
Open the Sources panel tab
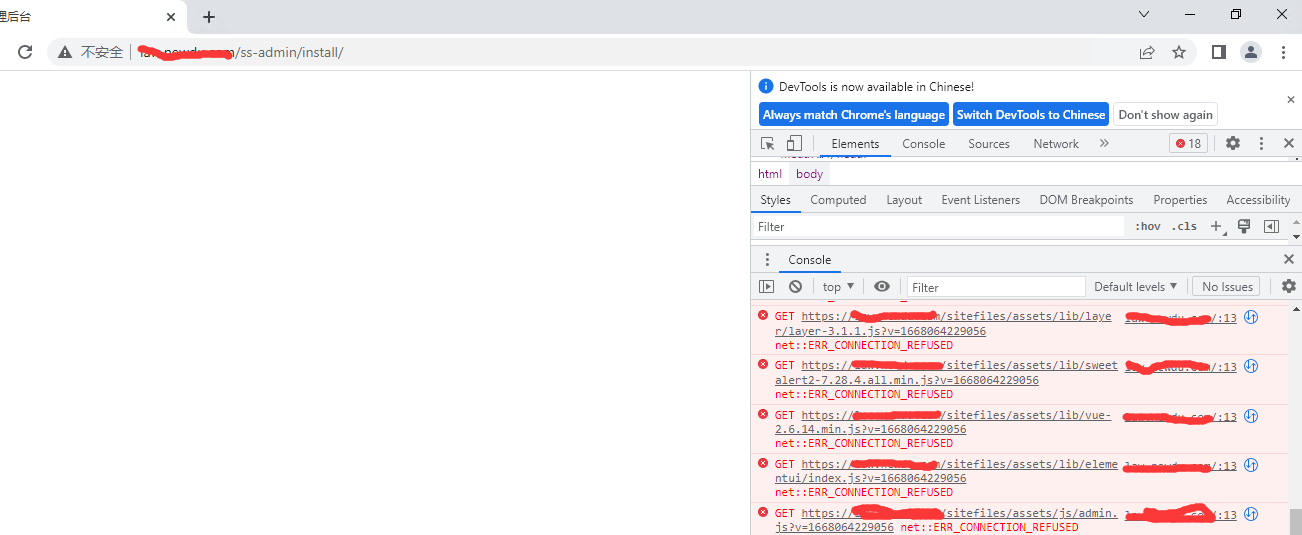(x=989, y=144)
